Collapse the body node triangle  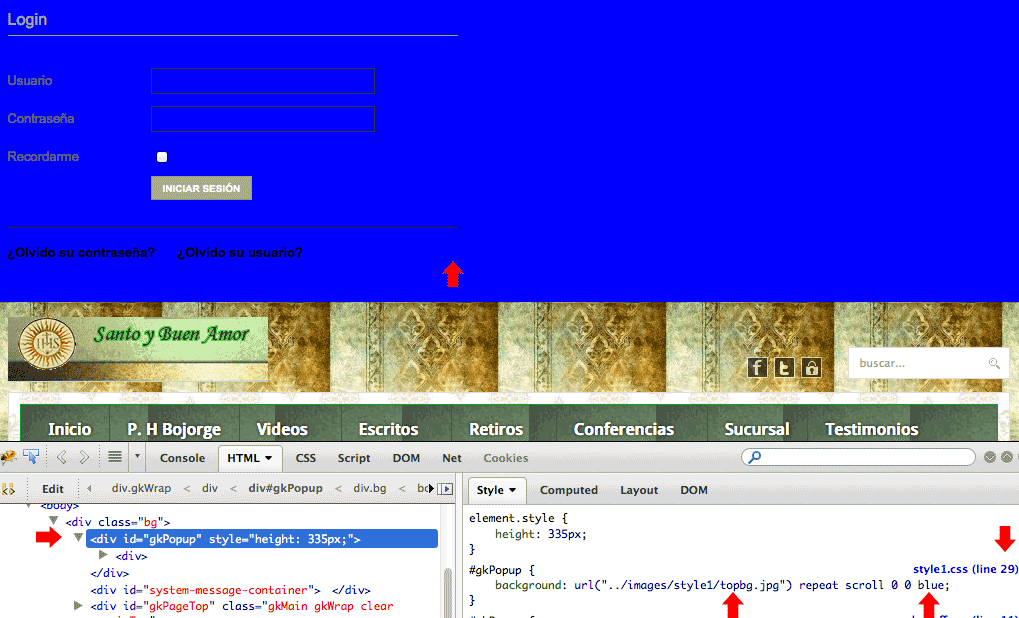[x=29, y=506]
